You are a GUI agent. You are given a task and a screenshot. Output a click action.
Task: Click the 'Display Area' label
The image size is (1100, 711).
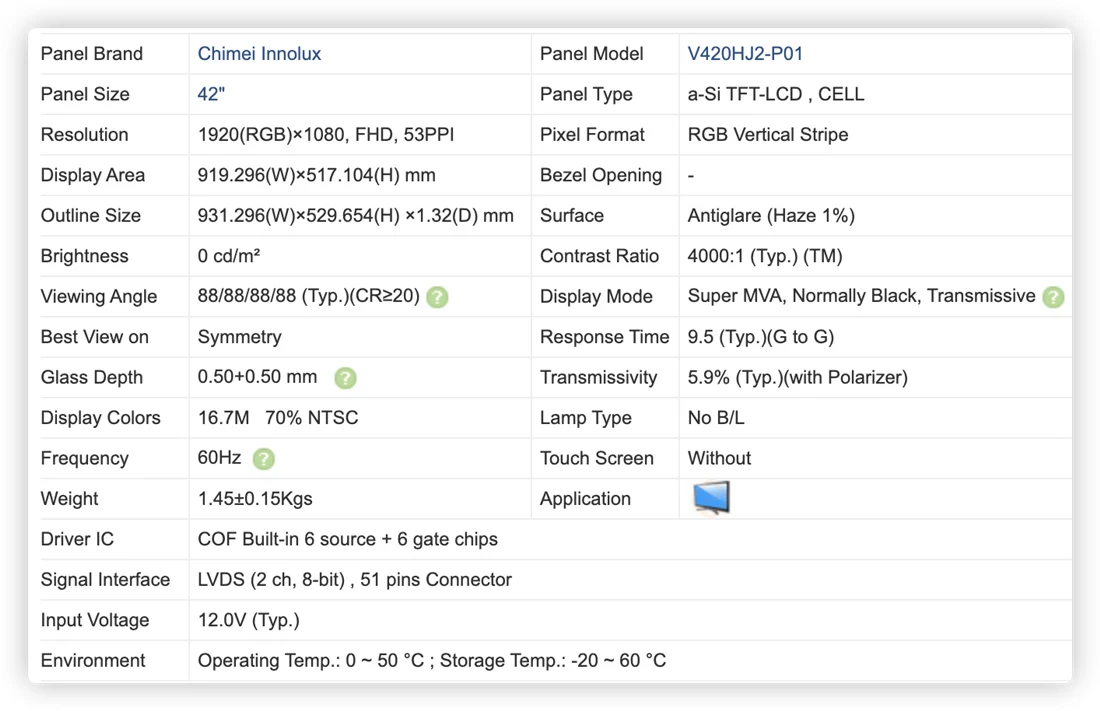point(93,175)
